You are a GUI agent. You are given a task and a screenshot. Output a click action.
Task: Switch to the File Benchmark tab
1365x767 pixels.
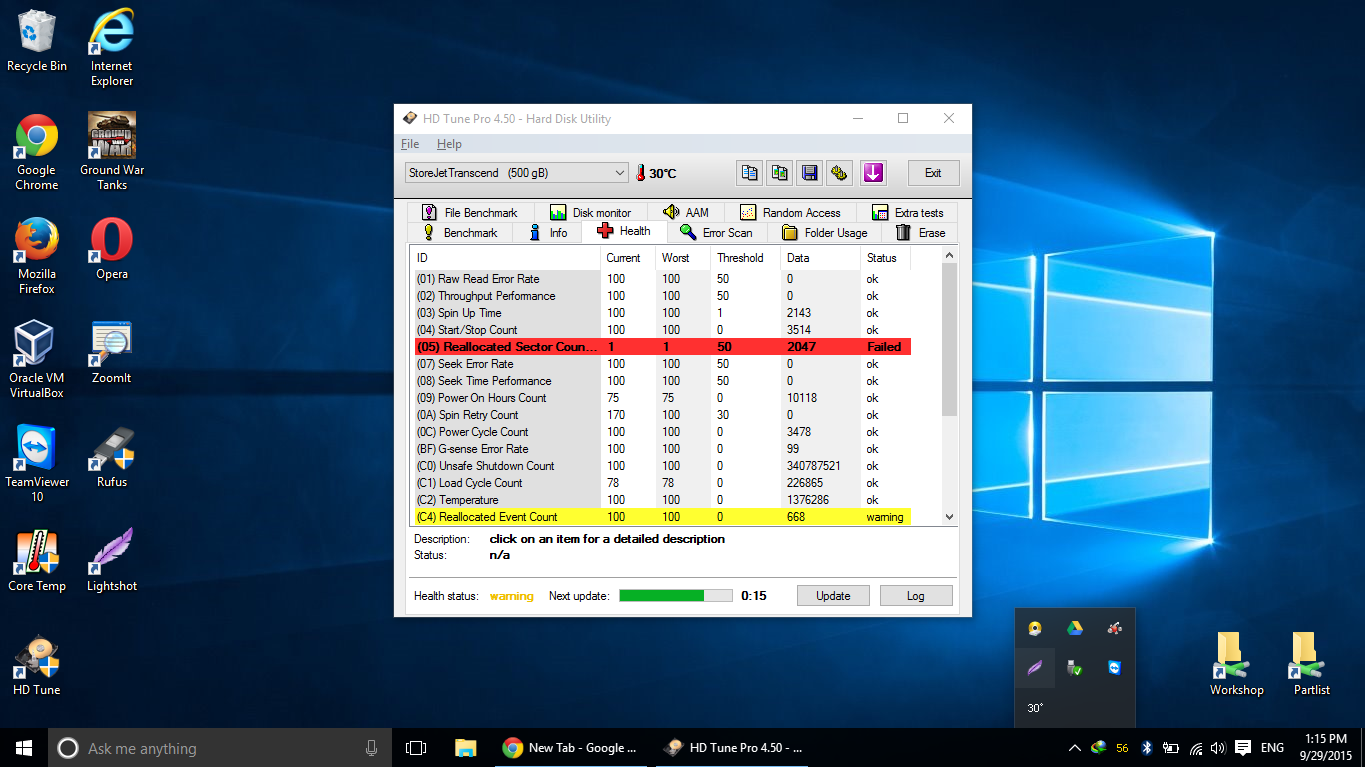pos(470,213)
